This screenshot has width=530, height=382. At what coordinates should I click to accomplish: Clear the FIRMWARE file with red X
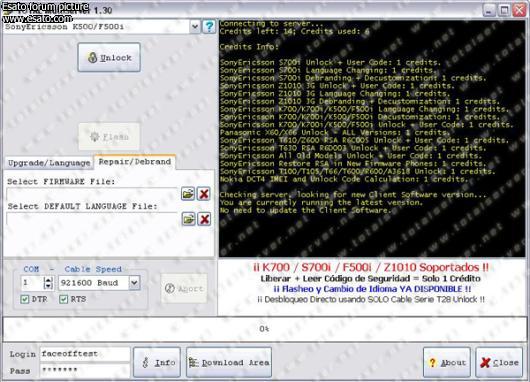pyautogui.click(x=204, y=194)
